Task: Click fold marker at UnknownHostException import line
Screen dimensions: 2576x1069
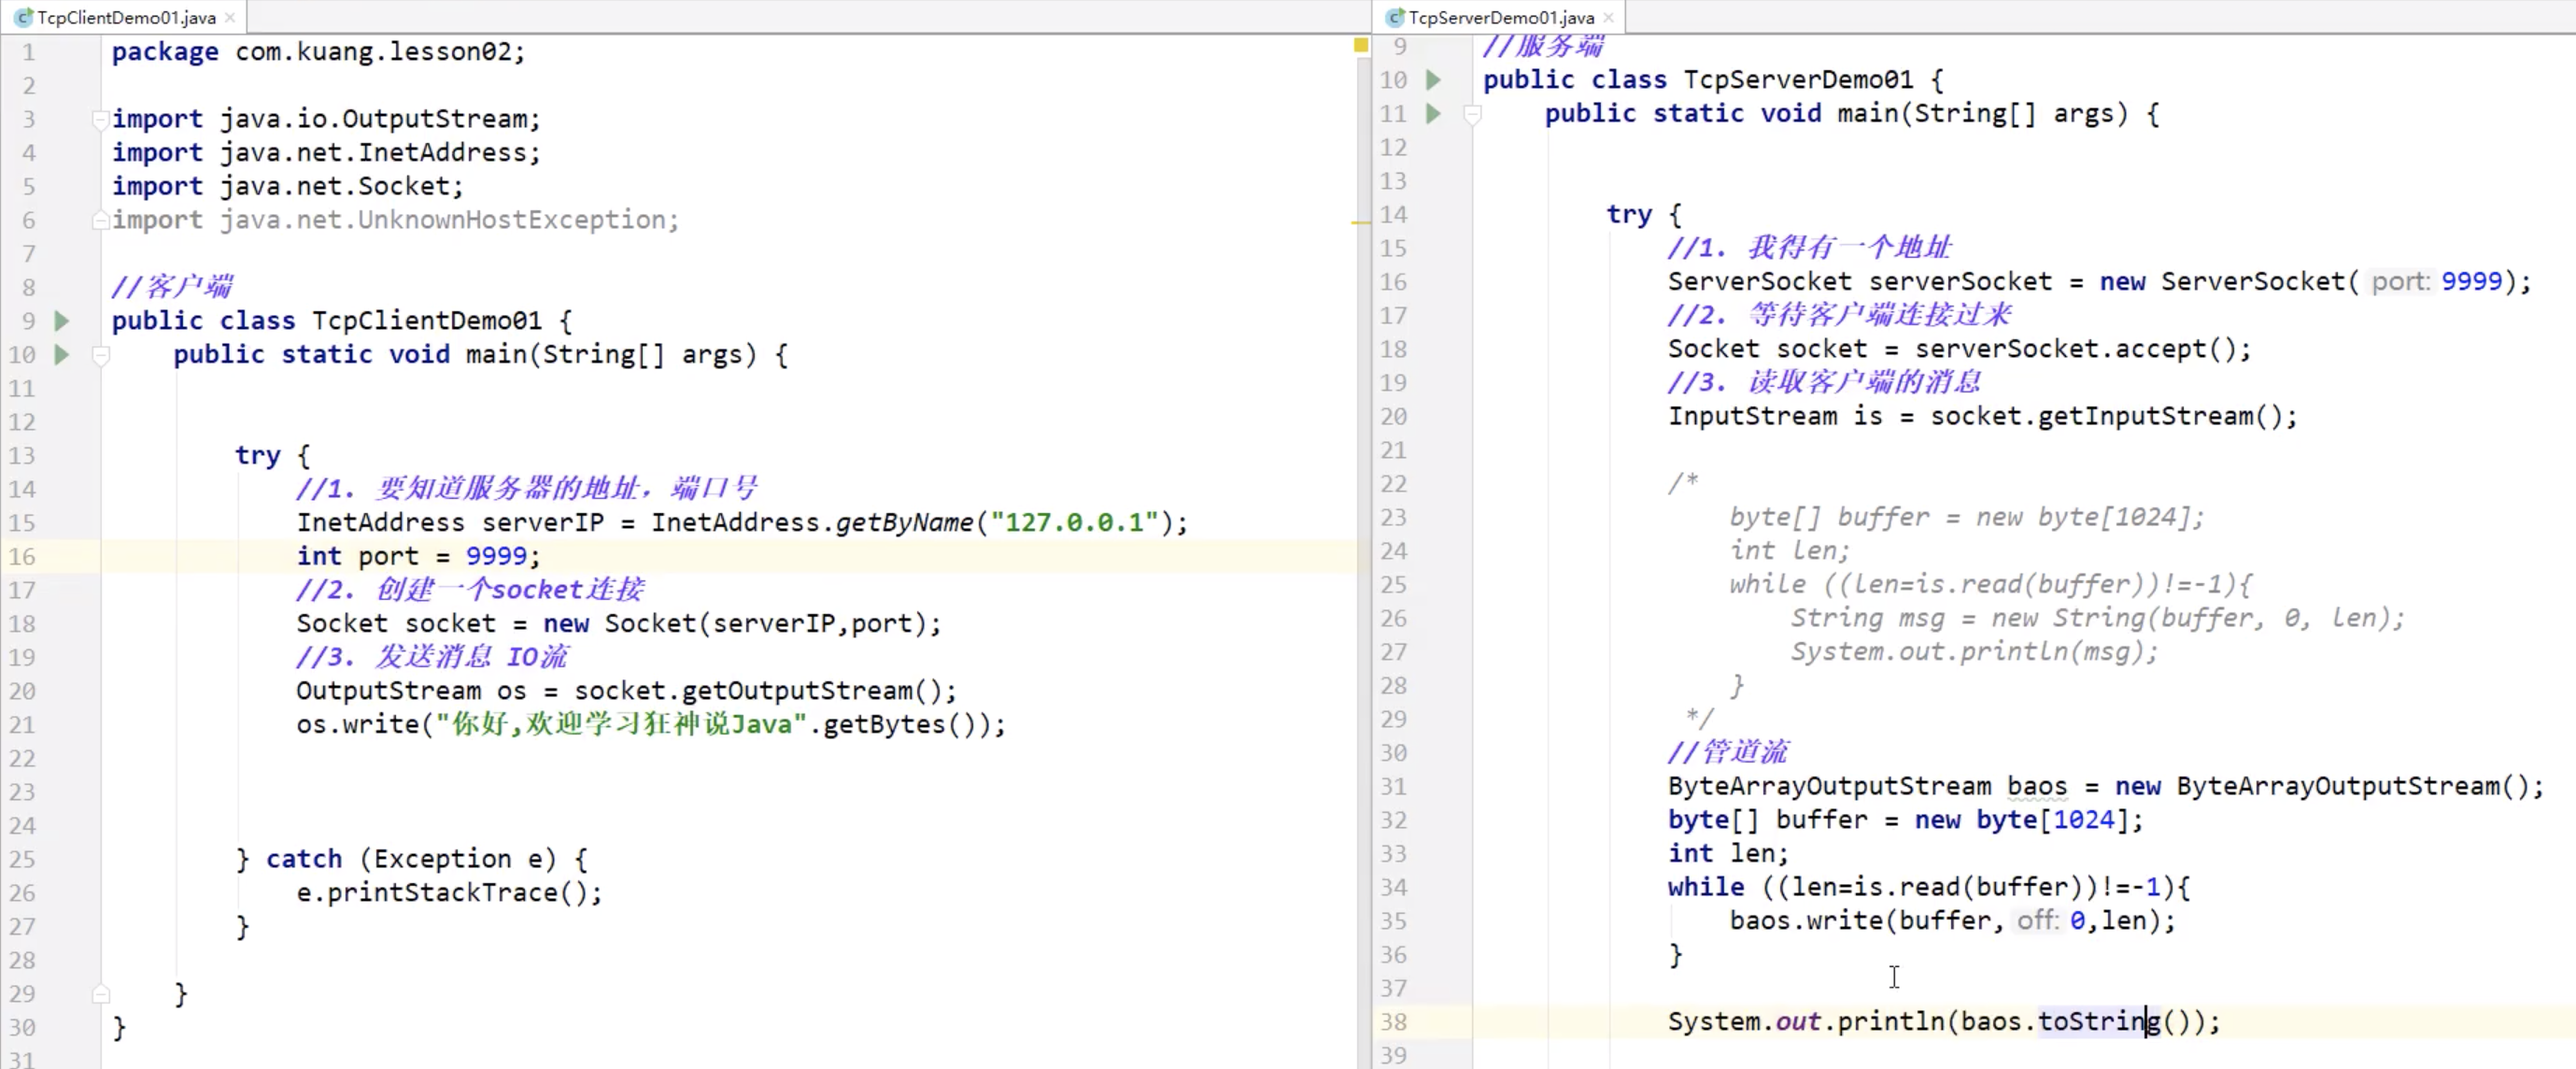Action: coord(100,220)
